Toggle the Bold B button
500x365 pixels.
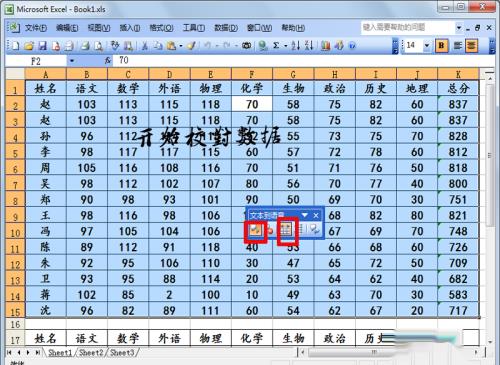pos(441,45)
